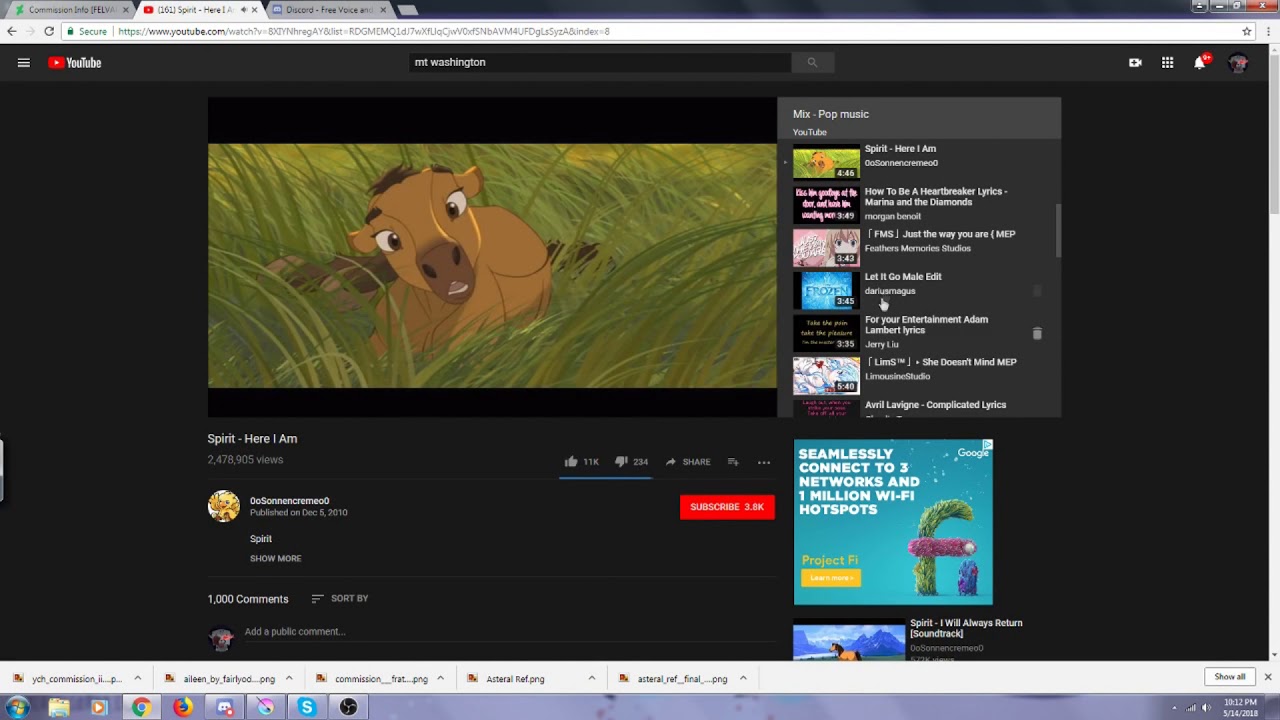Open the 0oSonnencremeo0 channel name link
The width and height of the screenshot is (1280, 720).
[289, 501]
